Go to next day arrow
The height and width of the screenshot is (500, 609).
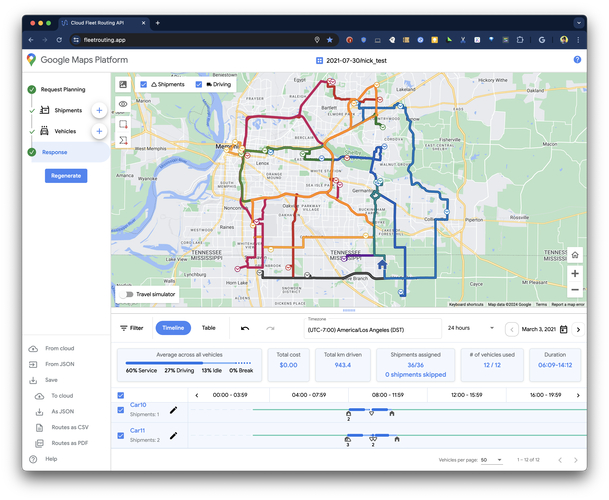[578, 329]
